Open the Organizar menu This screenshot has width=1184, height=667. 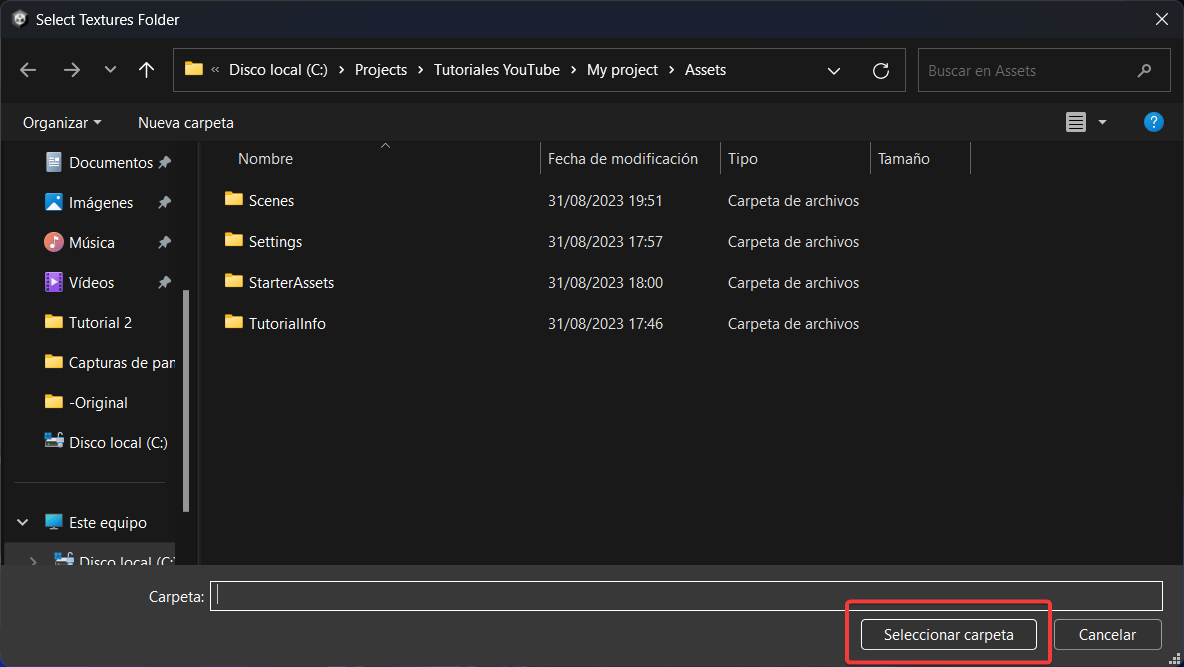62,122
